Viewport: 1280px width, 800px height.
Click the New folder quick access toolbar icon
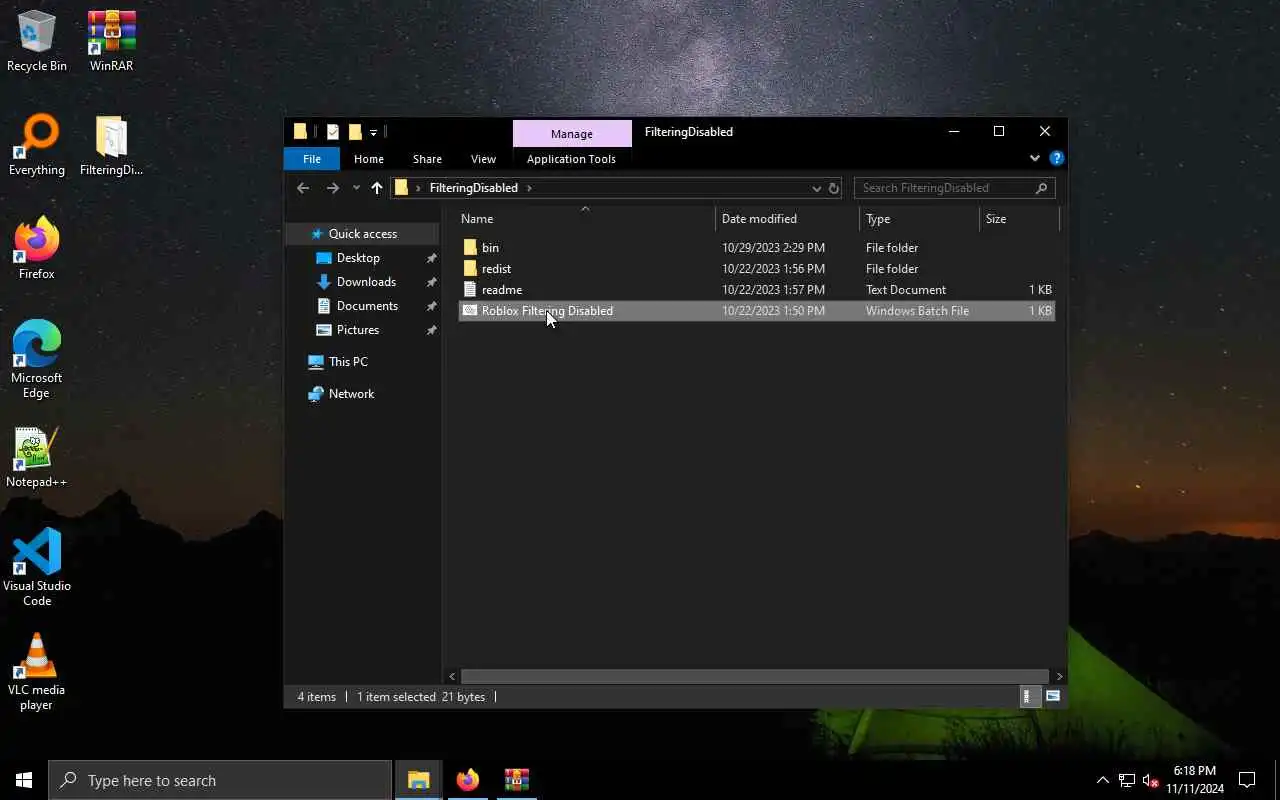(355, 132)
